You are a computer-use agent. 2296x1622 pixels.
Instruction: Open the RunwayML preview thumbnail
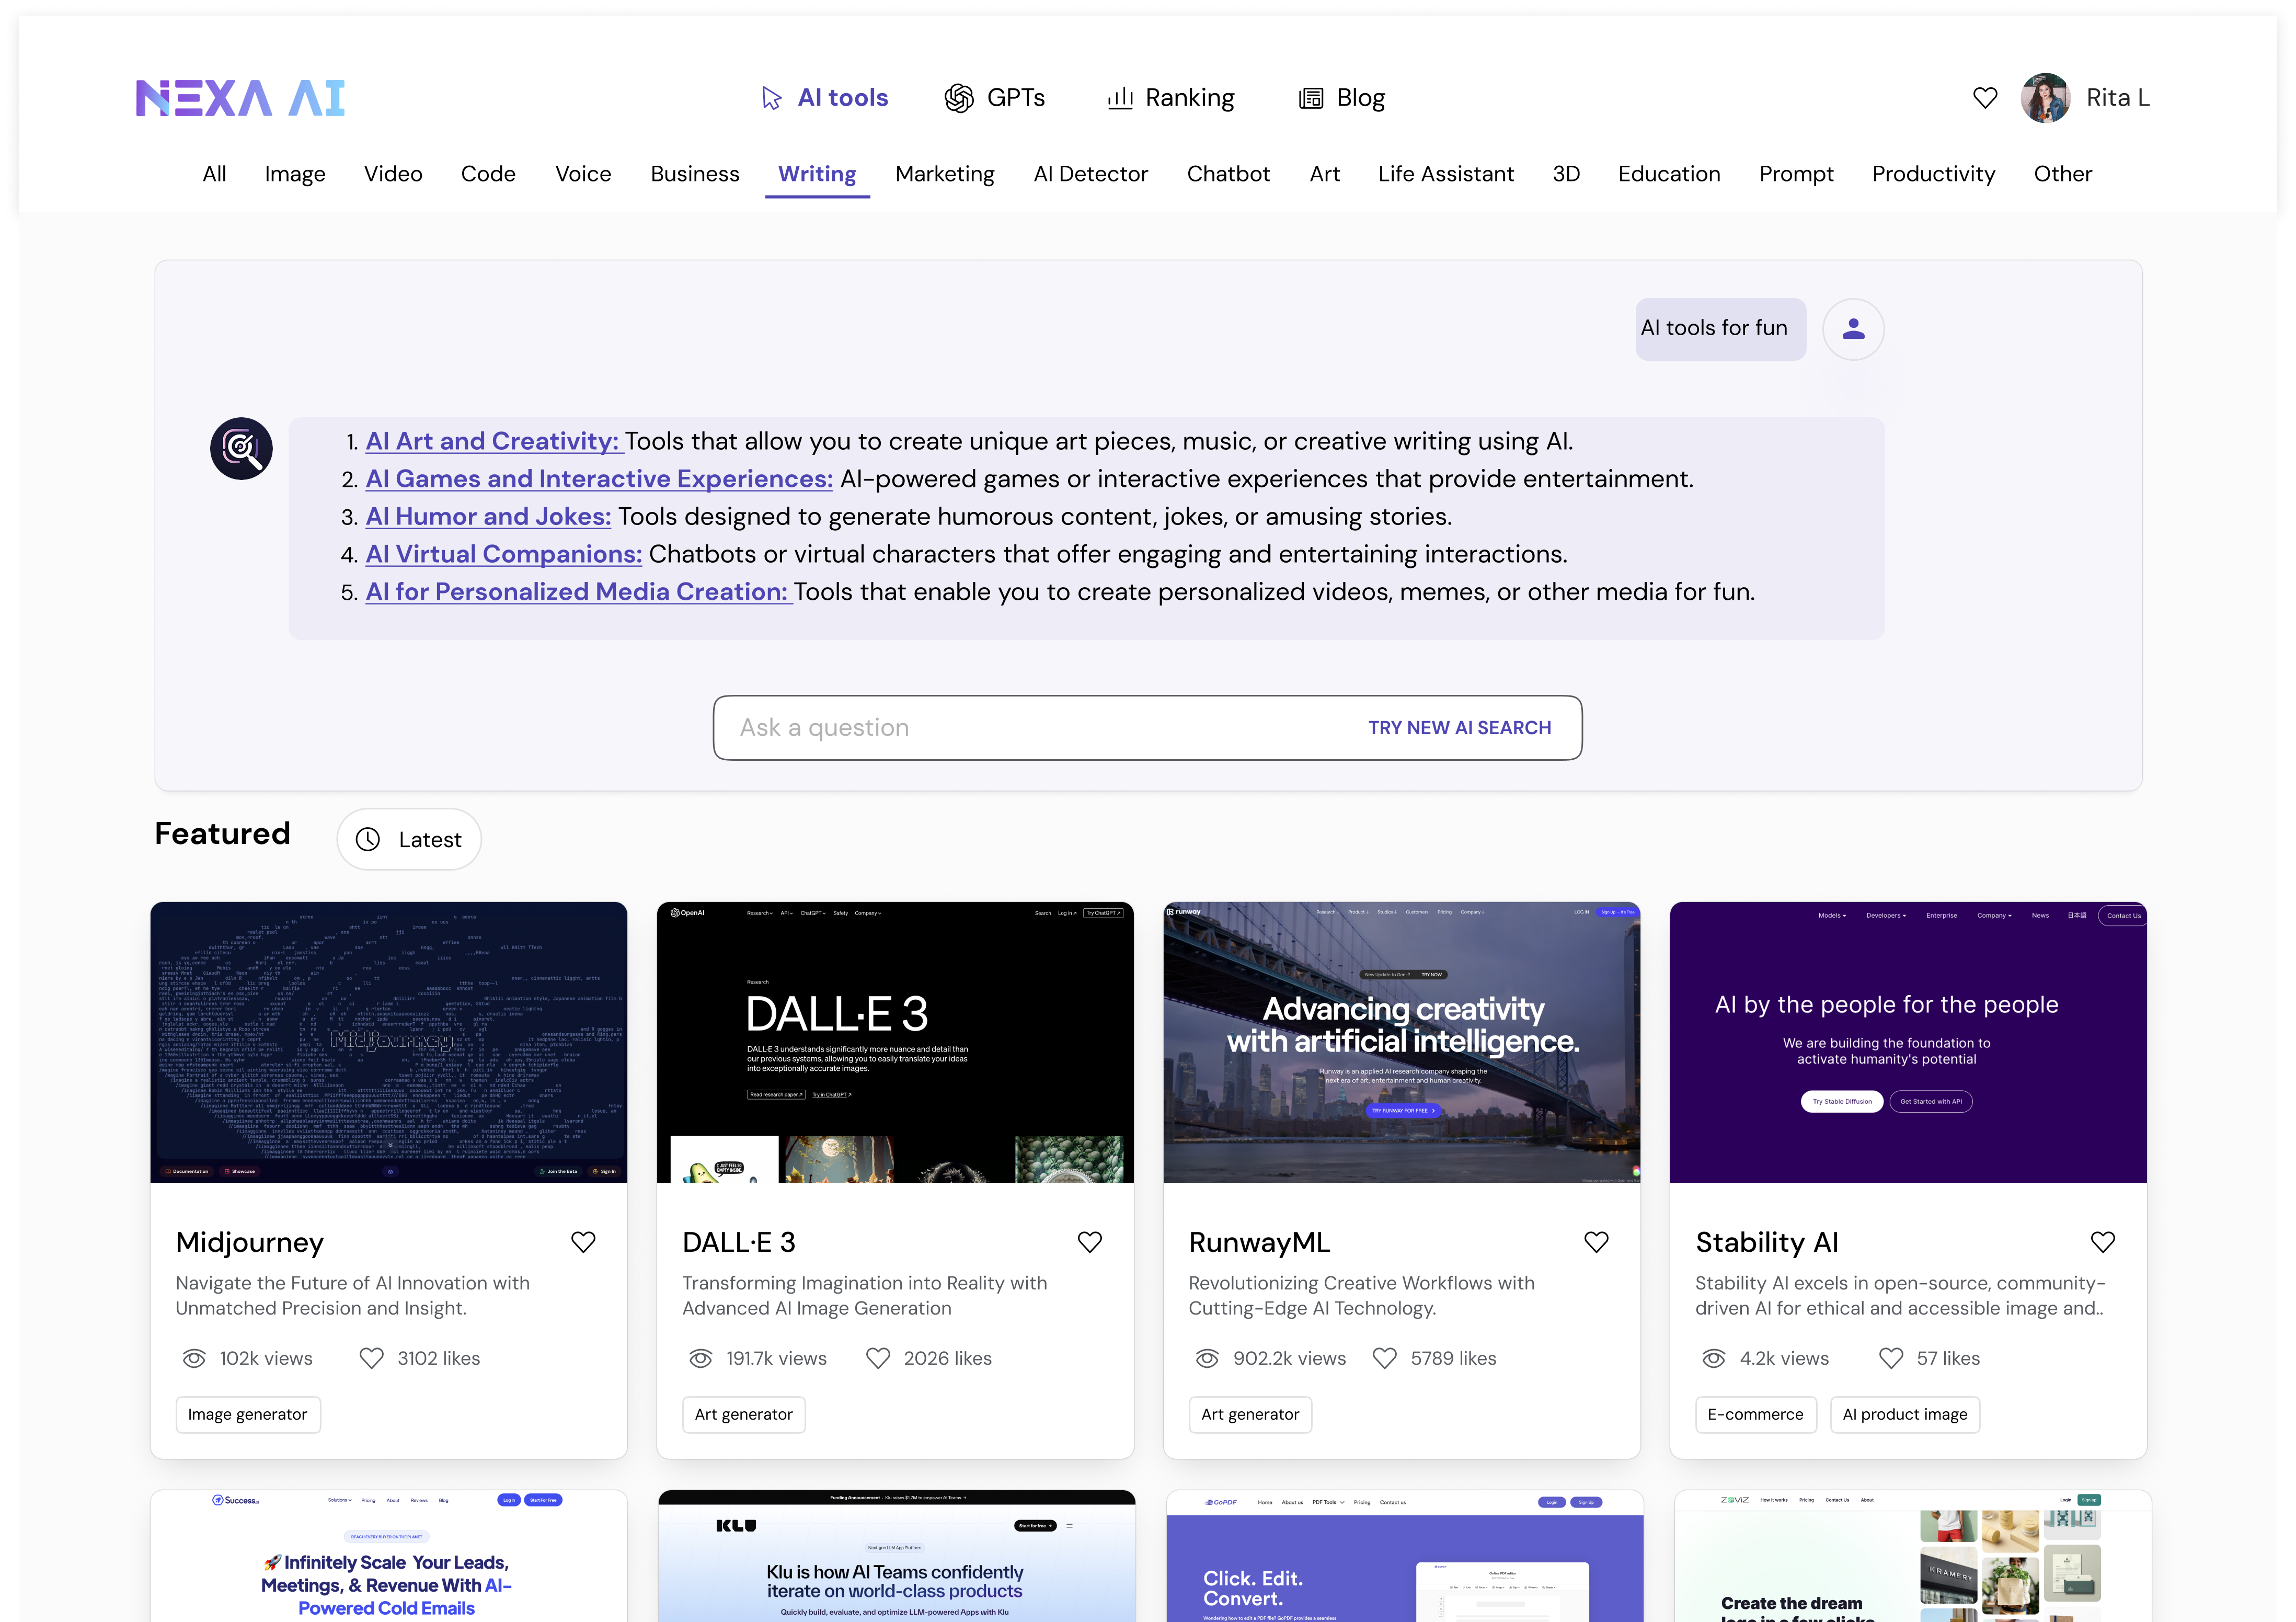(x=1401, y=1042)
